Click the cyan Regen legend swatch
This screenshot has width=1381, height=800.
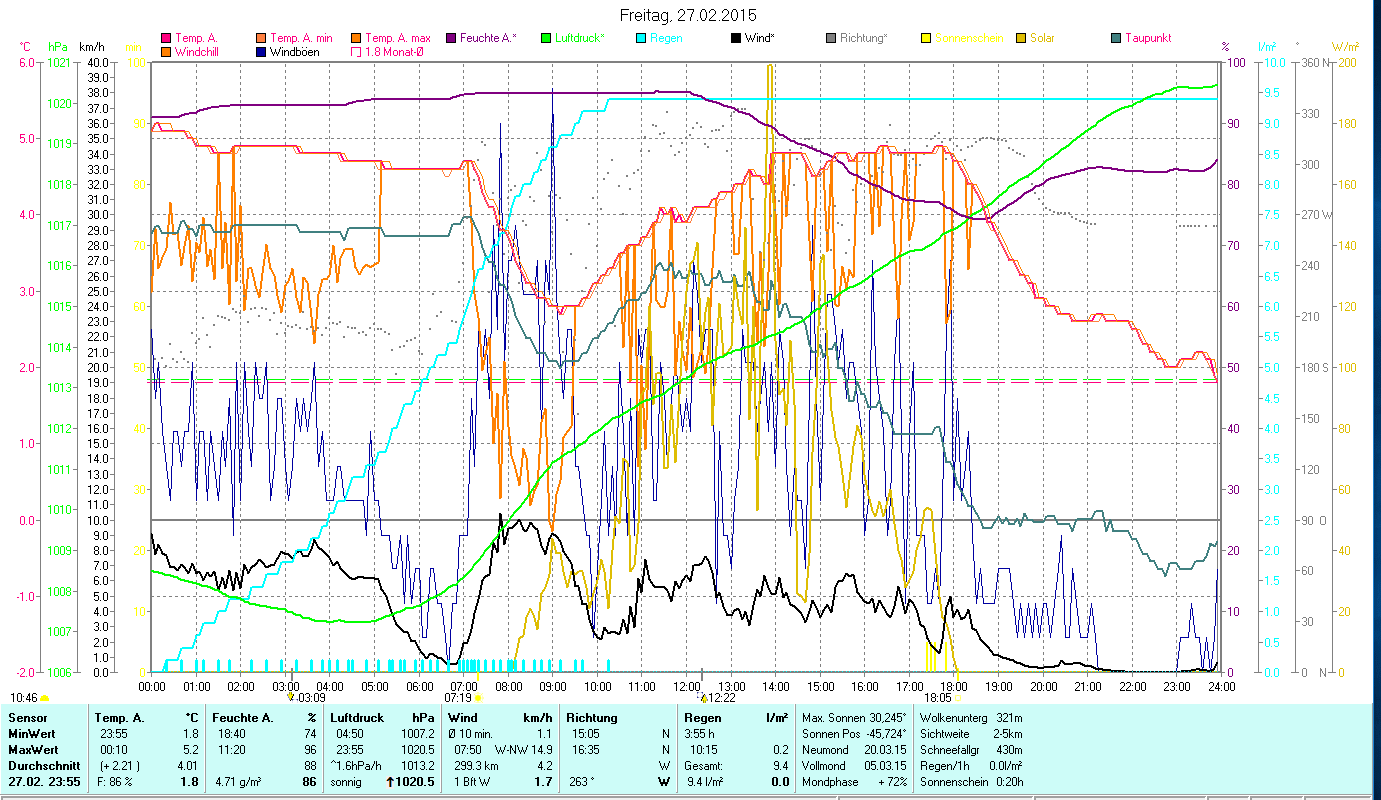(641, 39)
